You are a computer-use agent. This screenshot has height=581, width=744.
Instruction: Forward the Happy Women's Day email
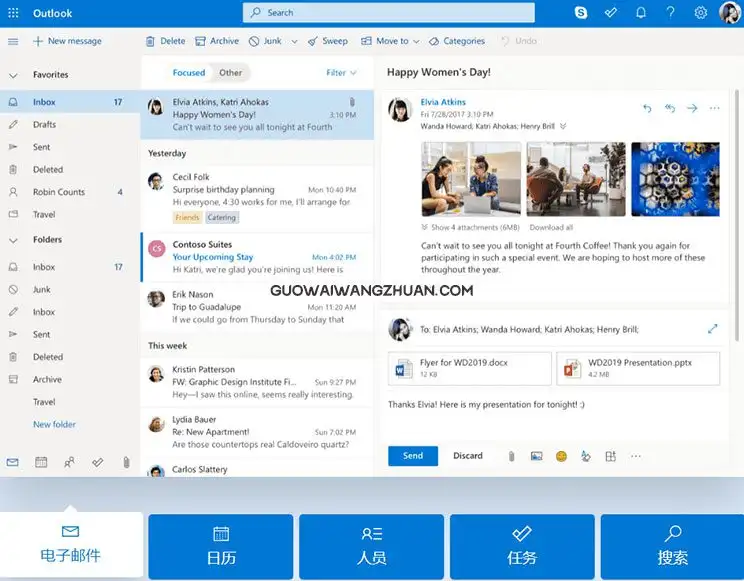[x=692, y=108]
